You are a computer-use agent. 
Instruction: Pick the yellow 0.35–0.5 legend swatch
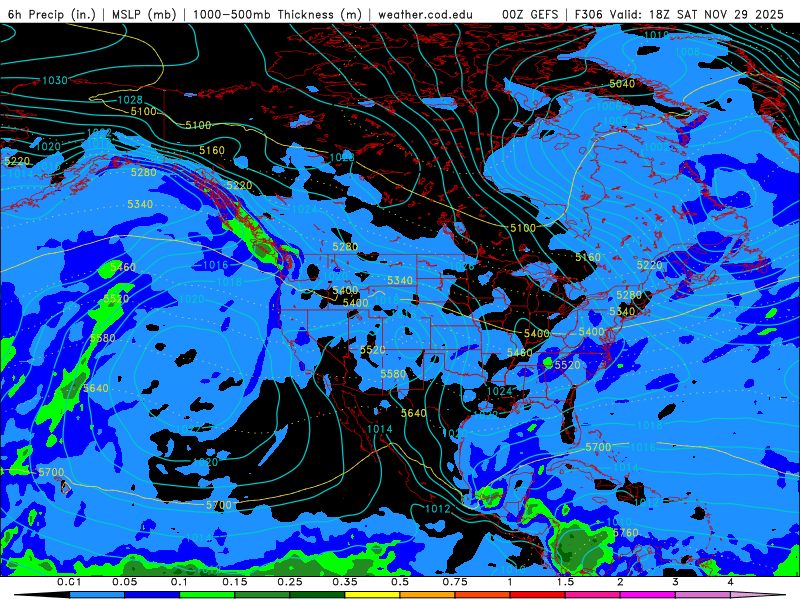point(372,595)
